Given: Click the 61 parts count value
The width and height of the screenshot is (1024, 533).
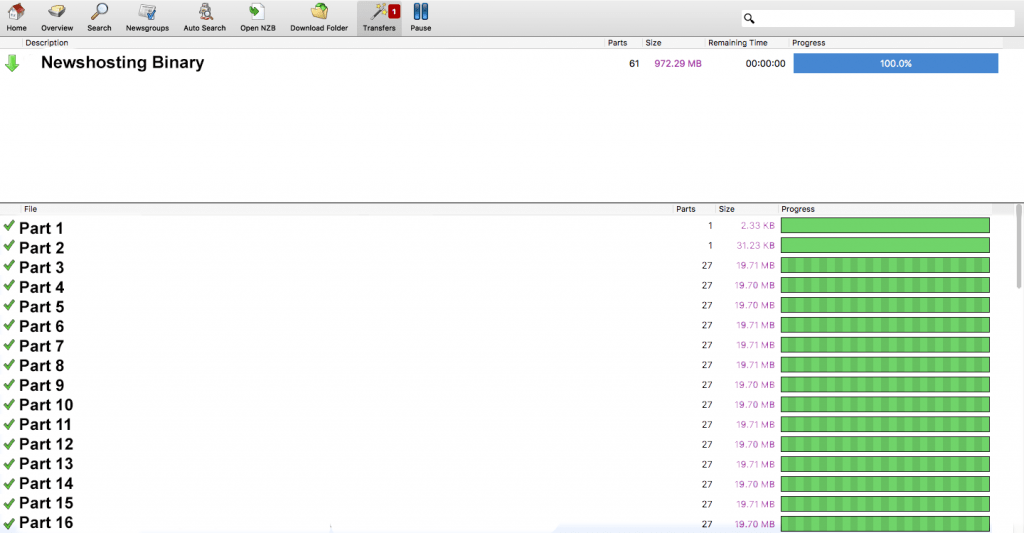Looking at the screenshot, I should tap(634, 63).
